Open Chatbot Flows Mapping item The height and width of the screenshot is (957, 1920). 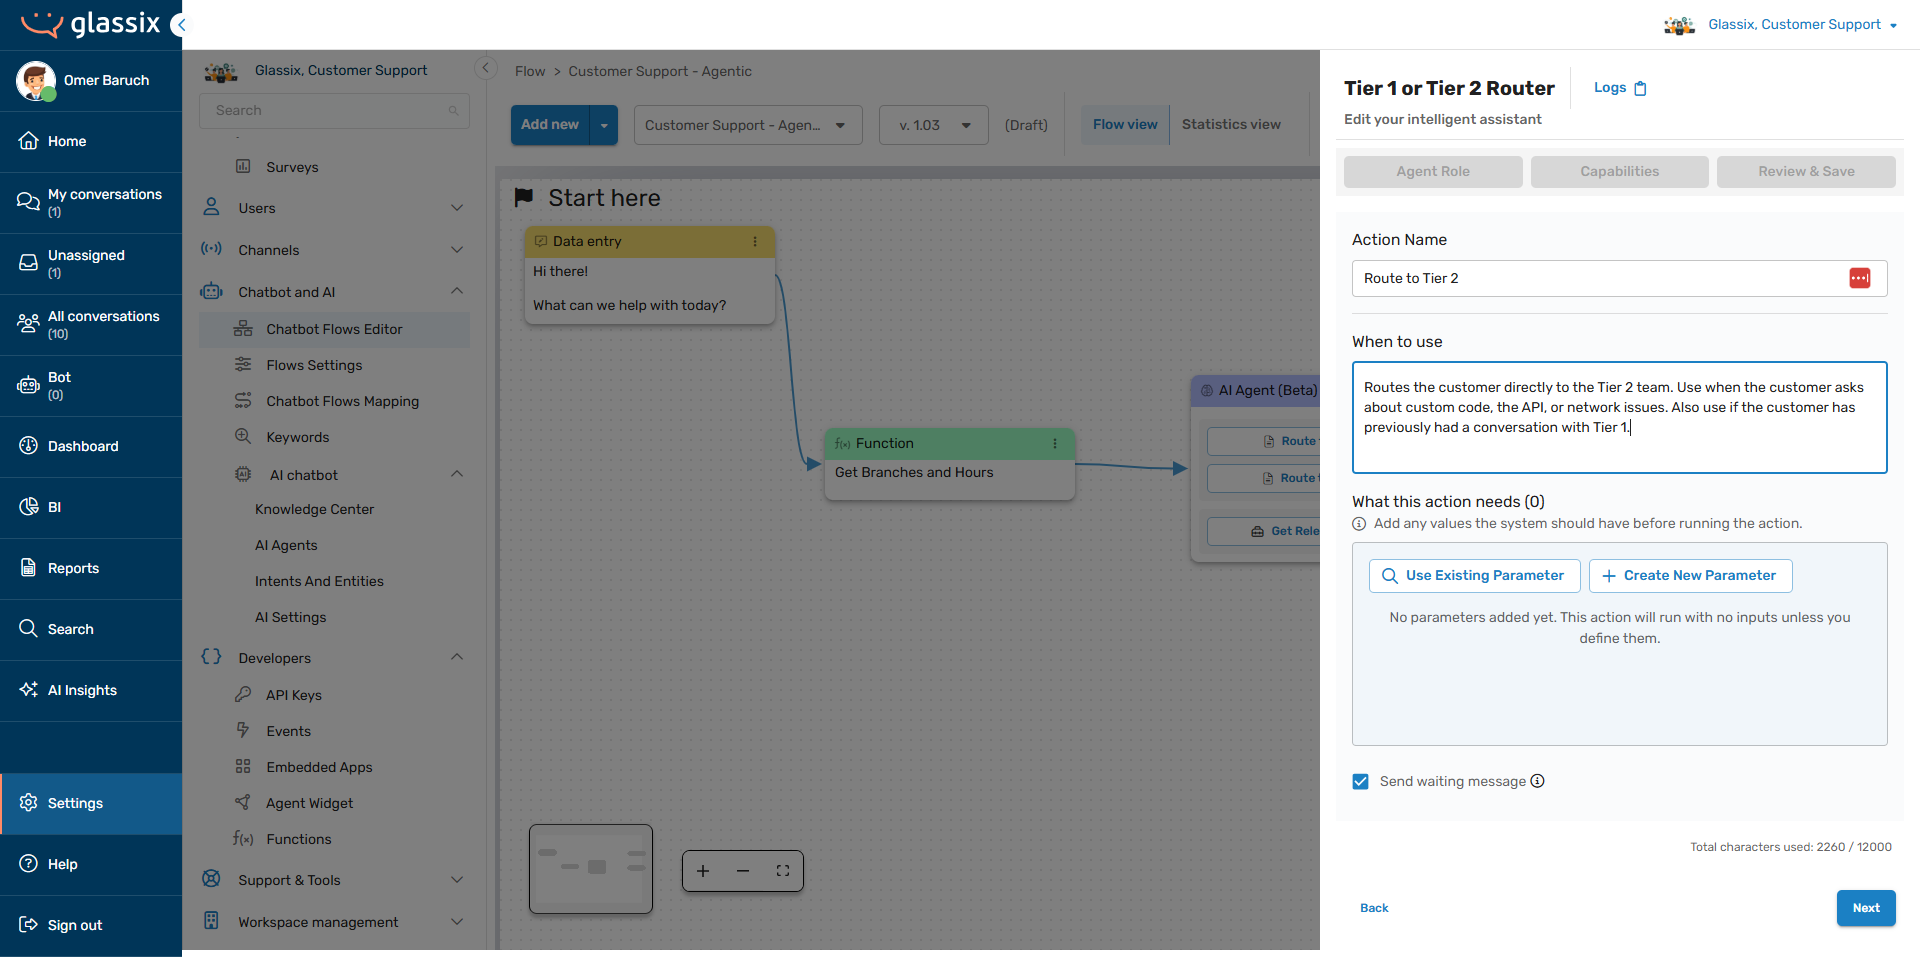pos(334,401)
